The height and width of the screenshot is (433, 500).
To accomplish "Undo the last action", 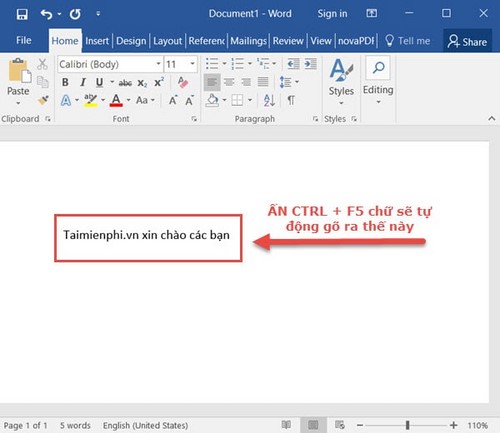I will 46,14.
